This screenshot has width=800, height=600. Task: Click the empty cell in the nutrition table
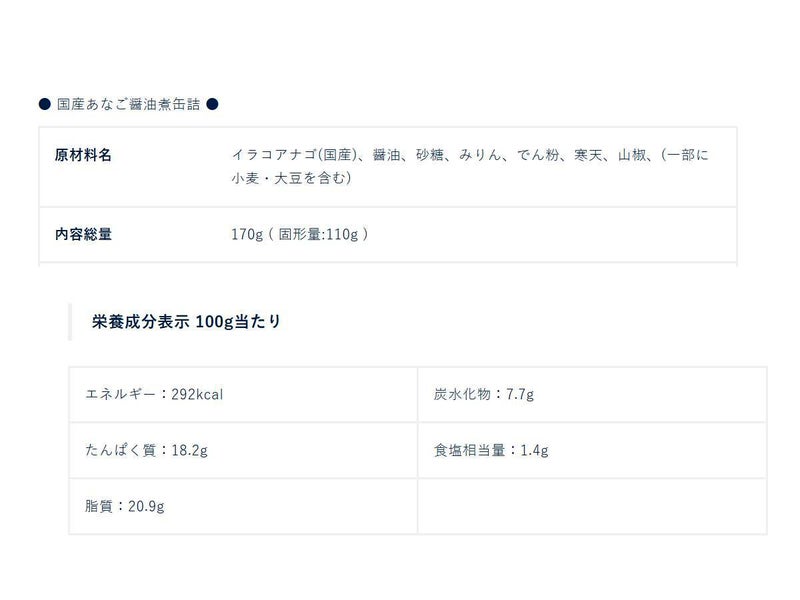[x=592, y=506]
